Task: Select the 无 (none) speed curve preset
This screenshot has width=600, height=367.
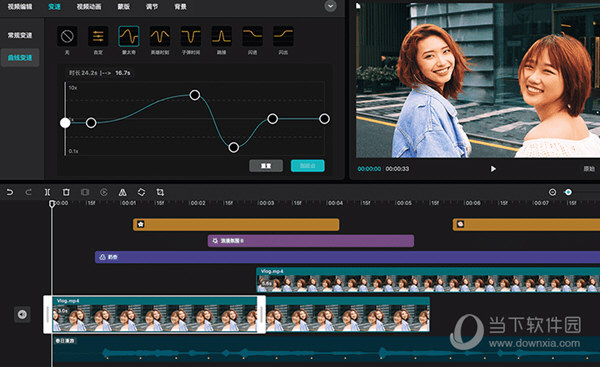Action: coord(67,36)
